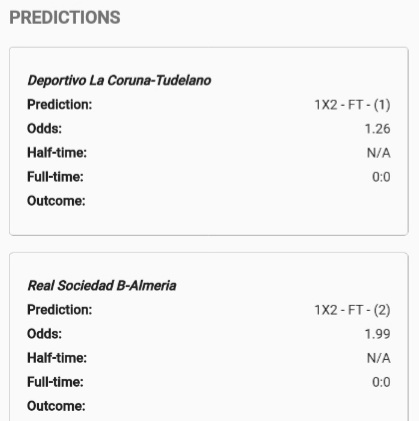This screenshot has width=419, height=421.
Task: Click the Odds label in the Real Sociedad B card
Action: click(45, 334)
